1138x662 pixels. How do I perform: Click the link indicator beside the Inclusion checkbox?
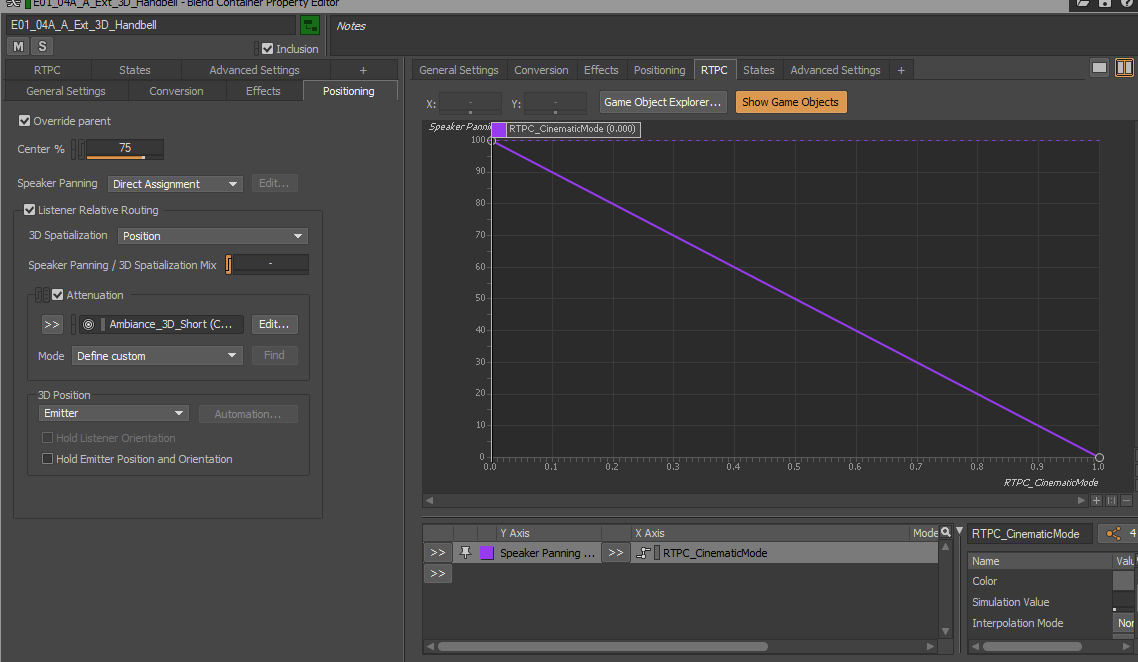257,49
